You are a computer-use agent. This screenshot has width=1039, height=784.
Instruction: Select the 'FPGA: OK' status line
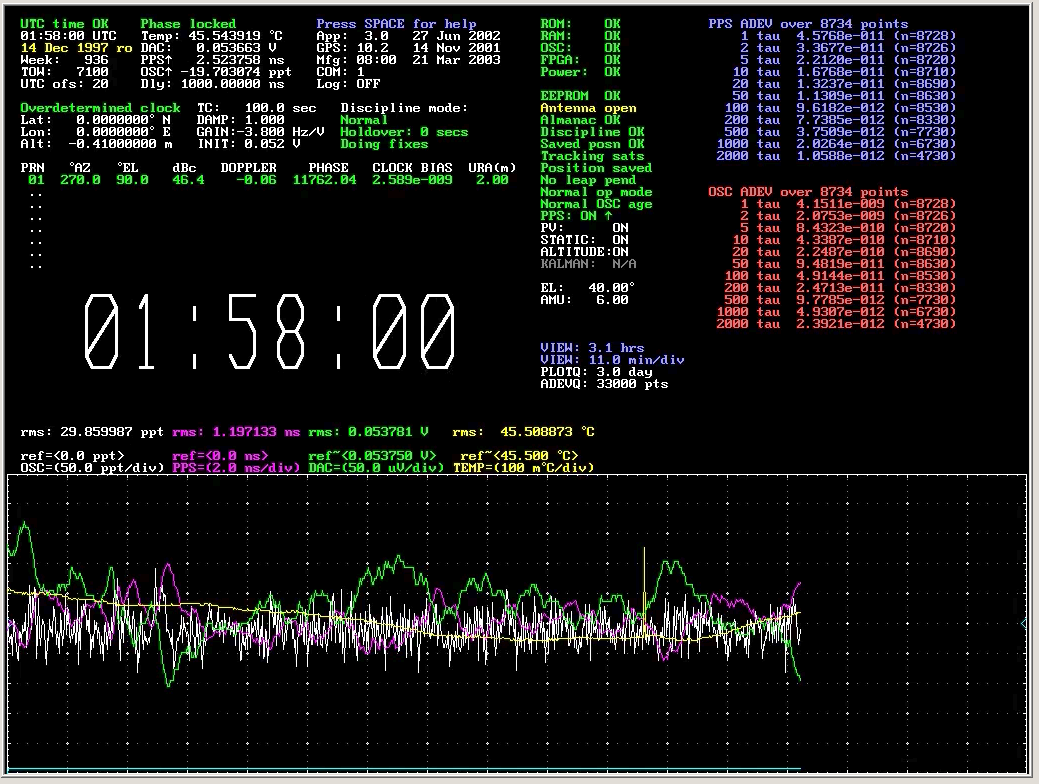[x=580, y=60]
